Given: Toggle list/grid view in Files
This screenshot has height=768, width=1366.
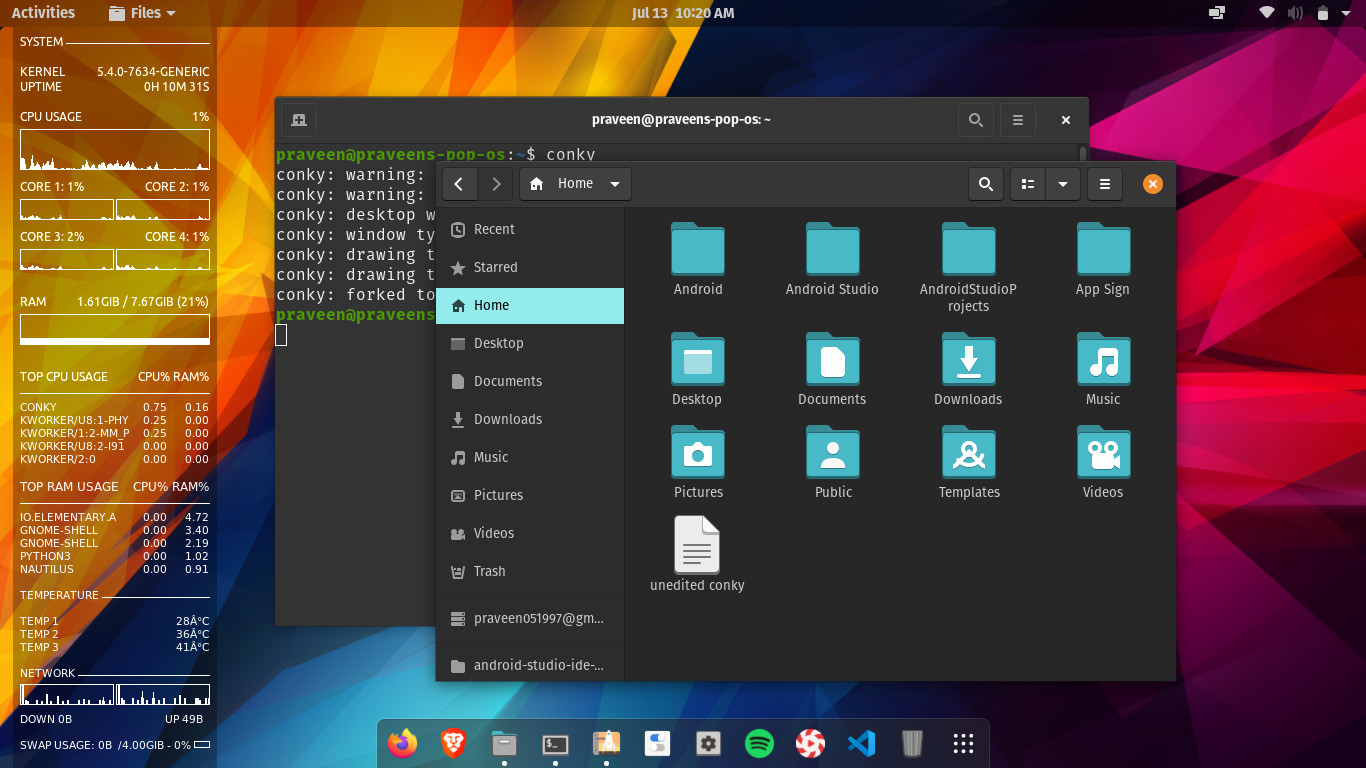Looking at the screenshot, I should (1028, 184).
